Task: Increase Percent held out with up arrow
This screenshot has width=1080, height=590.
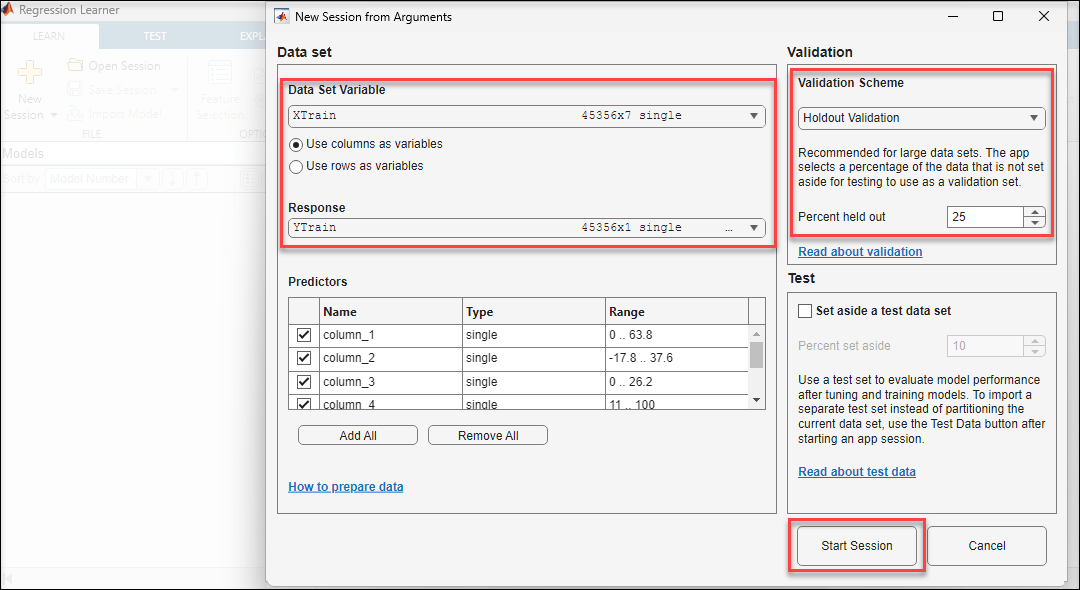Action: (1035, 212)
